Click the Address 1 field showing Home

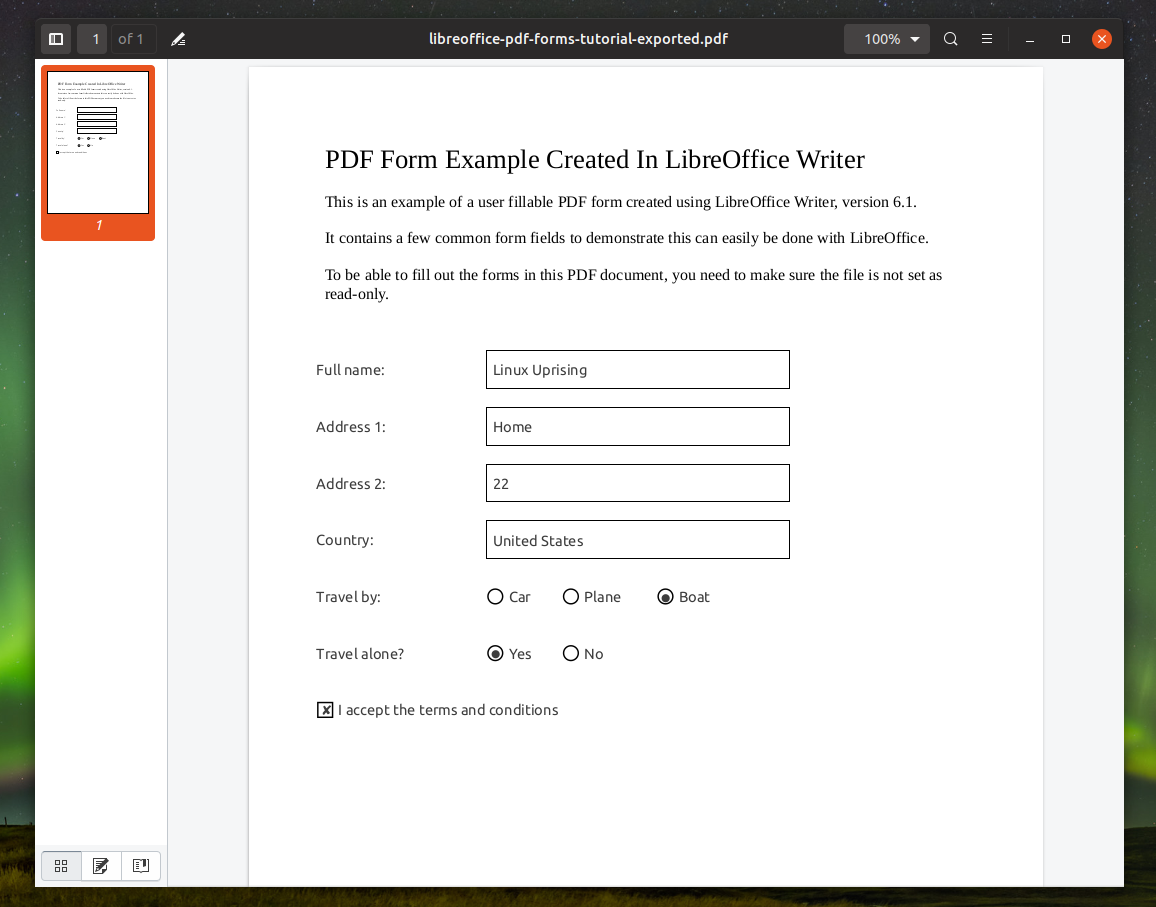637,426
